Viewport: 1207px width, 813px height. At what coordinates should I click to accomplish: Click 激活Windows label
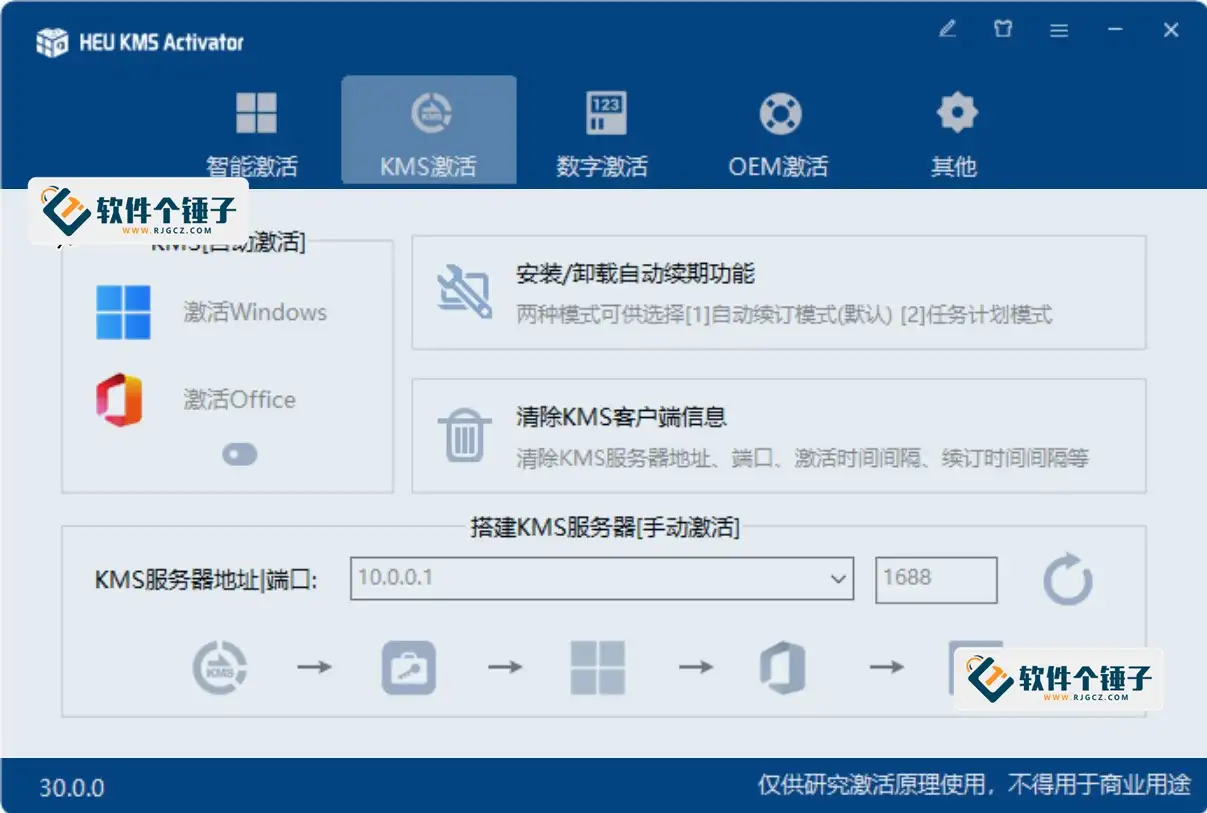pos(255,312)
